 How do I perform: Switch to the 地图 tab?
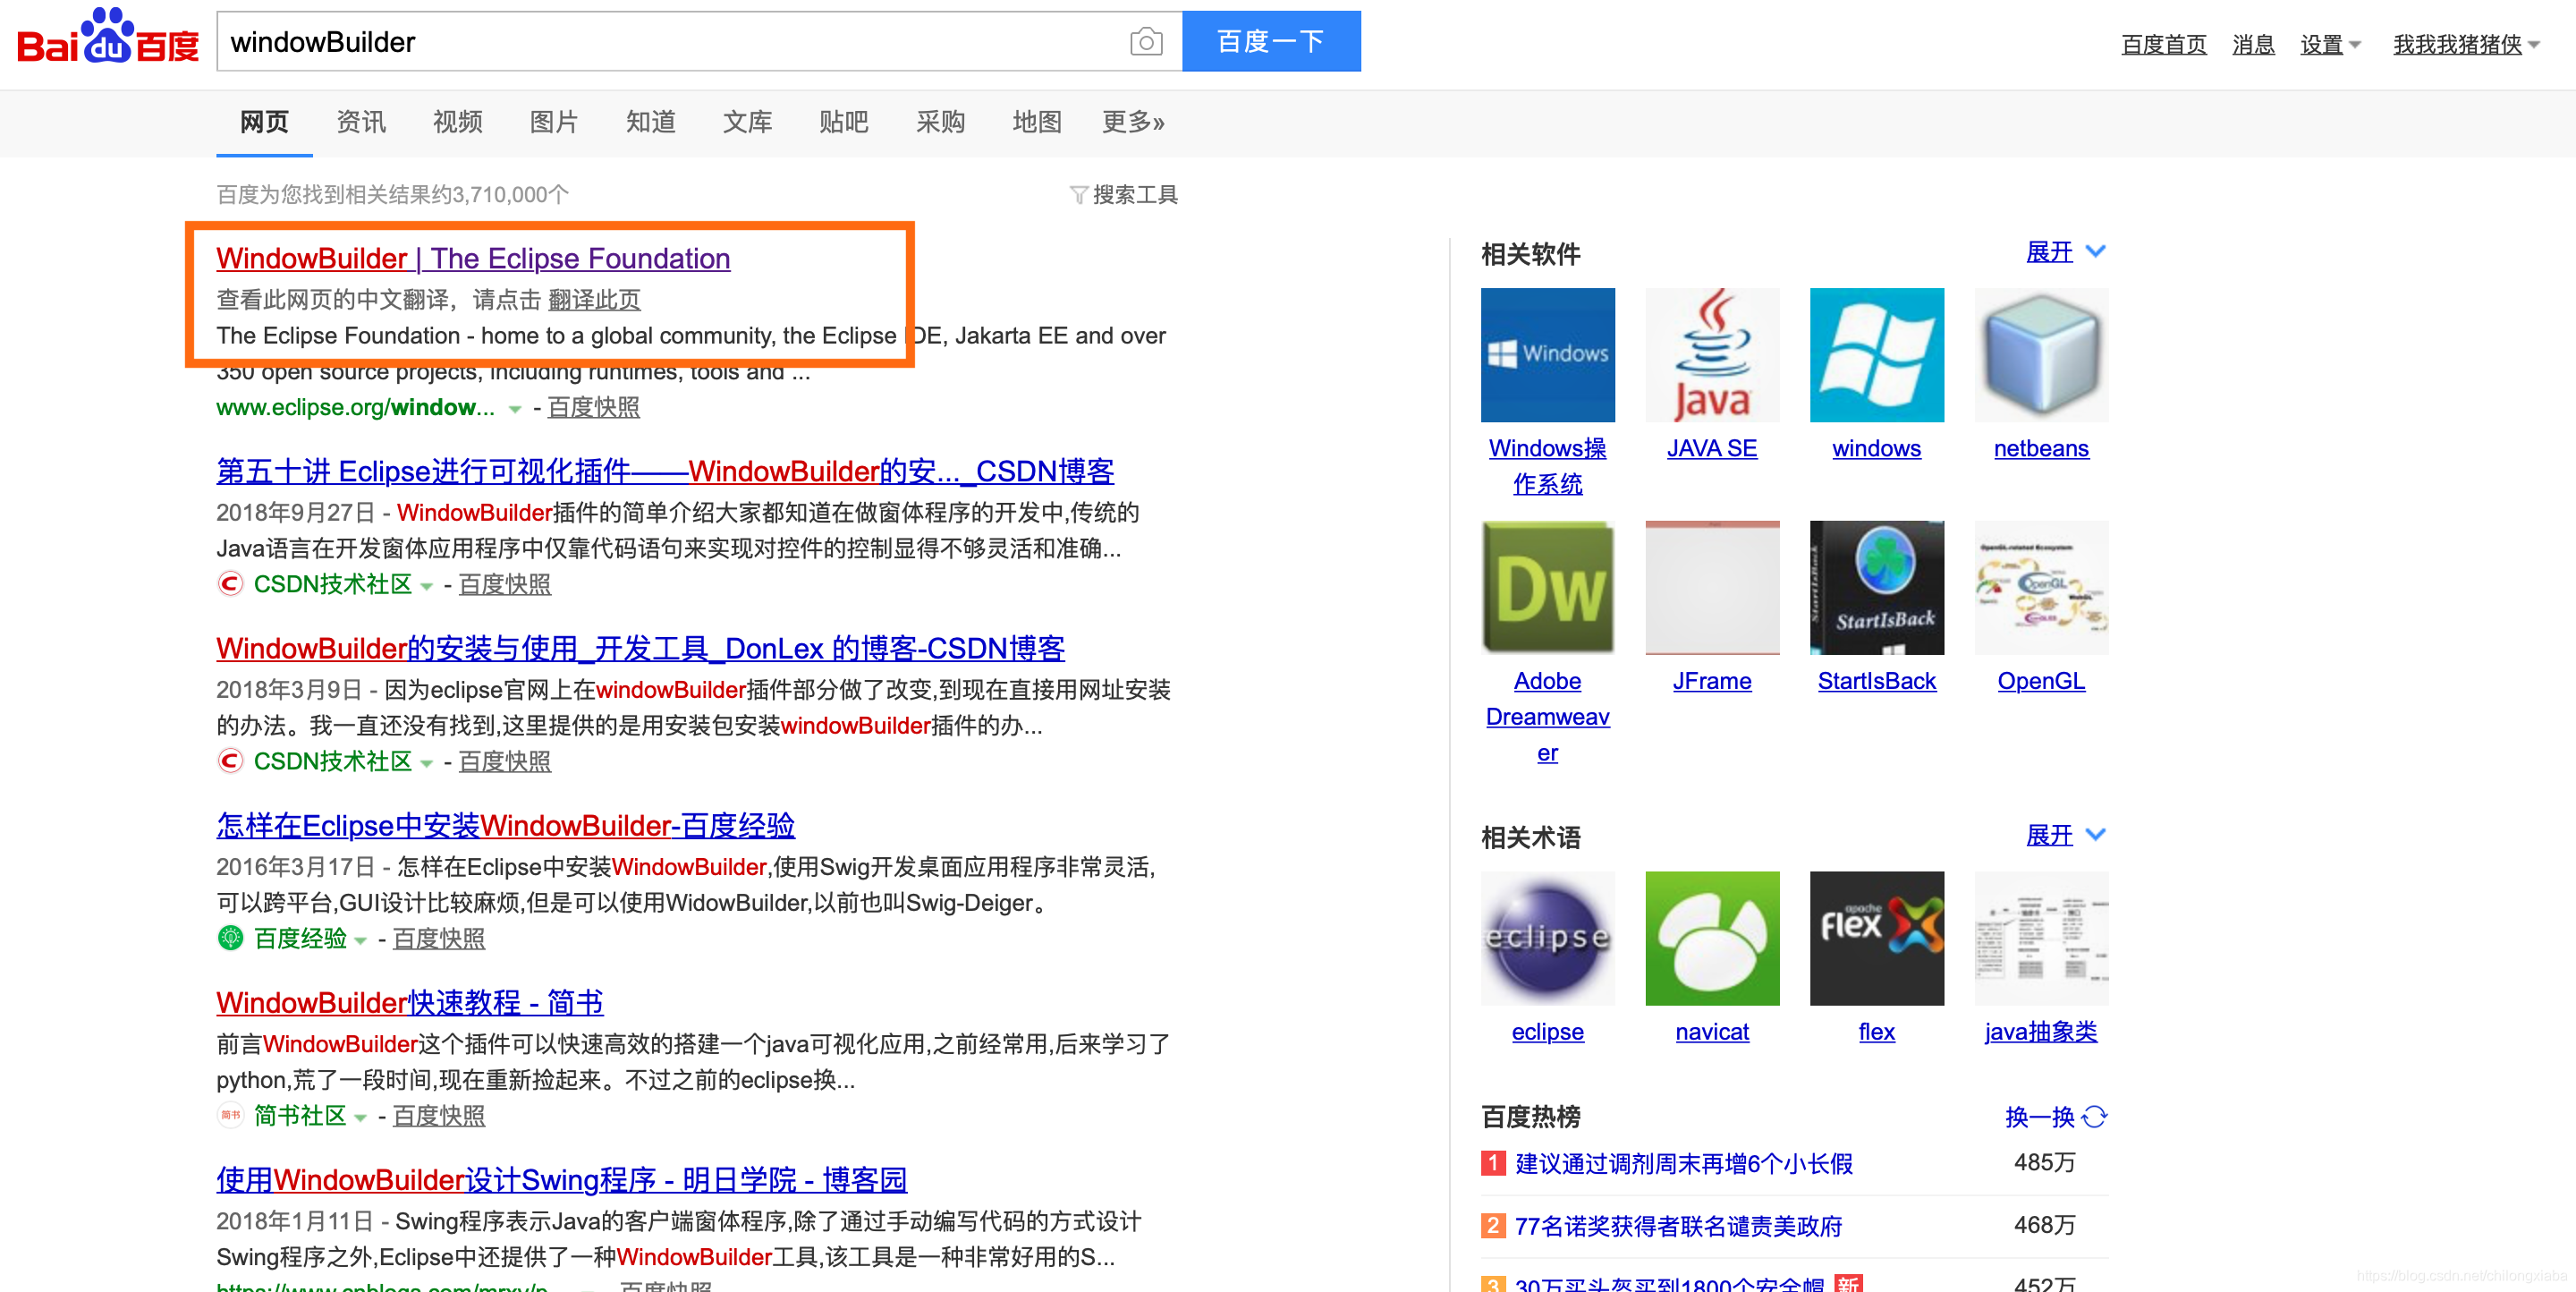pos(1037,122)
